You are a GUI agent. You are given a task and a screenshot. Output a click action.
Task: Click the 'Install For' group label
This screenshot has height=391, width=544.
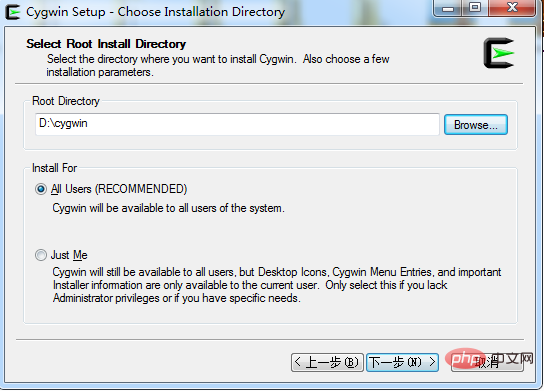[x=54, y=168]
